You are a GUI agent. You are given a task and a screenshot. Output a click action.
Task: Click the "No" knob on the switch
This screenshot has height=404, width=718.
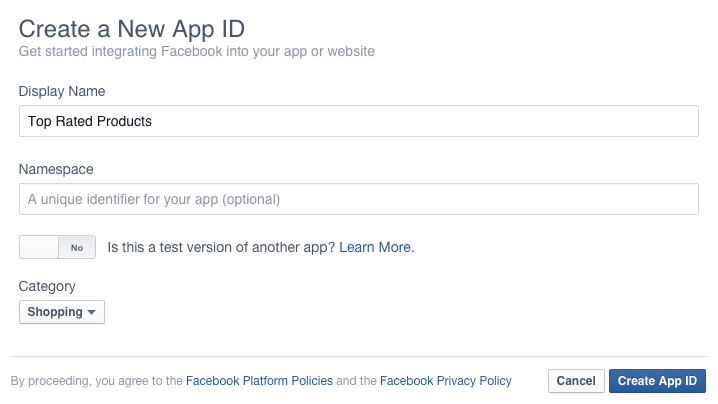pyautogui.click(x=76, y=247)
